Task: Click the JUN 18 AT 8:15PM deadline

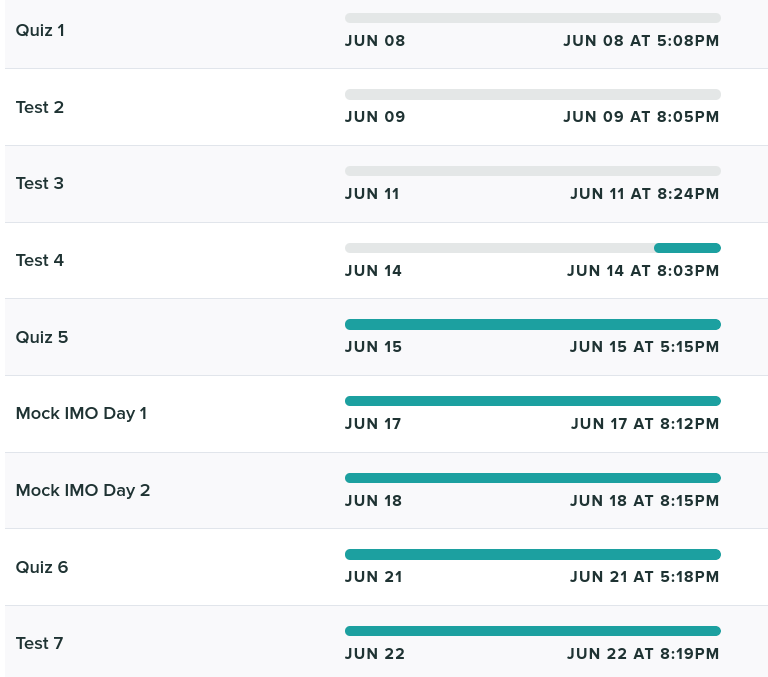Action: [644, 501]
